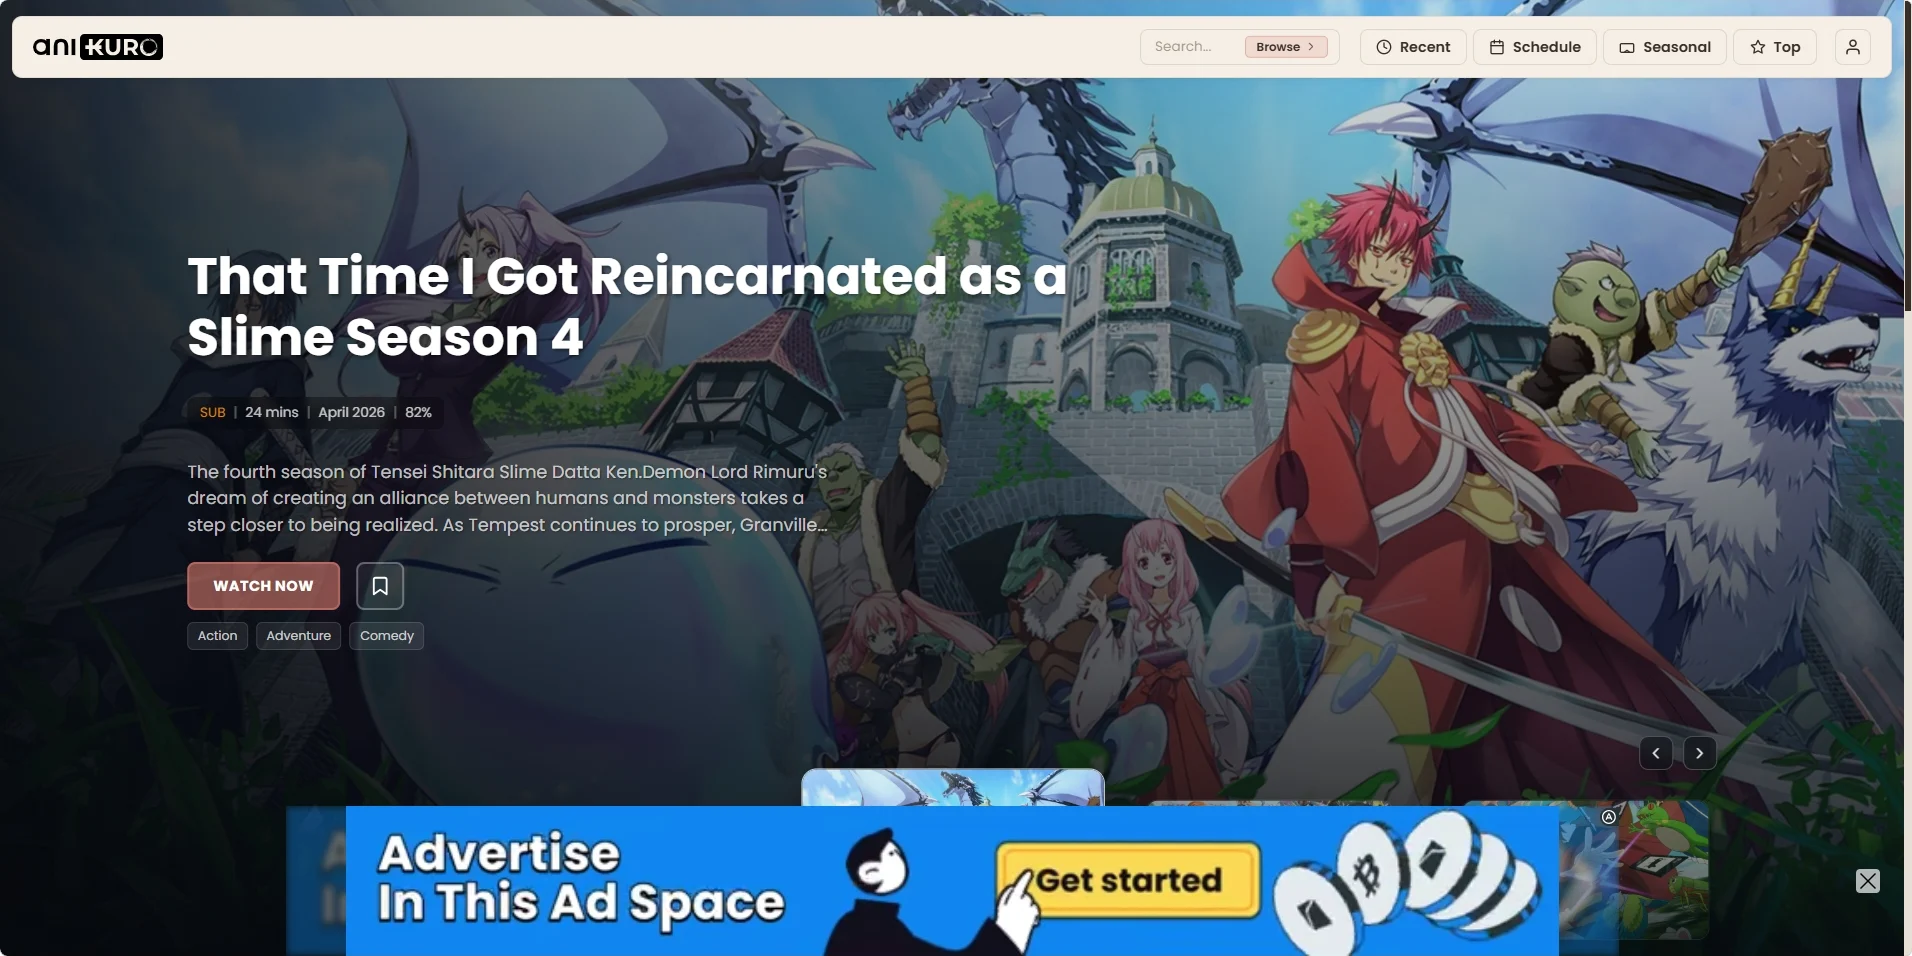
Task: Open the Recent page
Action: (1413, 47)
